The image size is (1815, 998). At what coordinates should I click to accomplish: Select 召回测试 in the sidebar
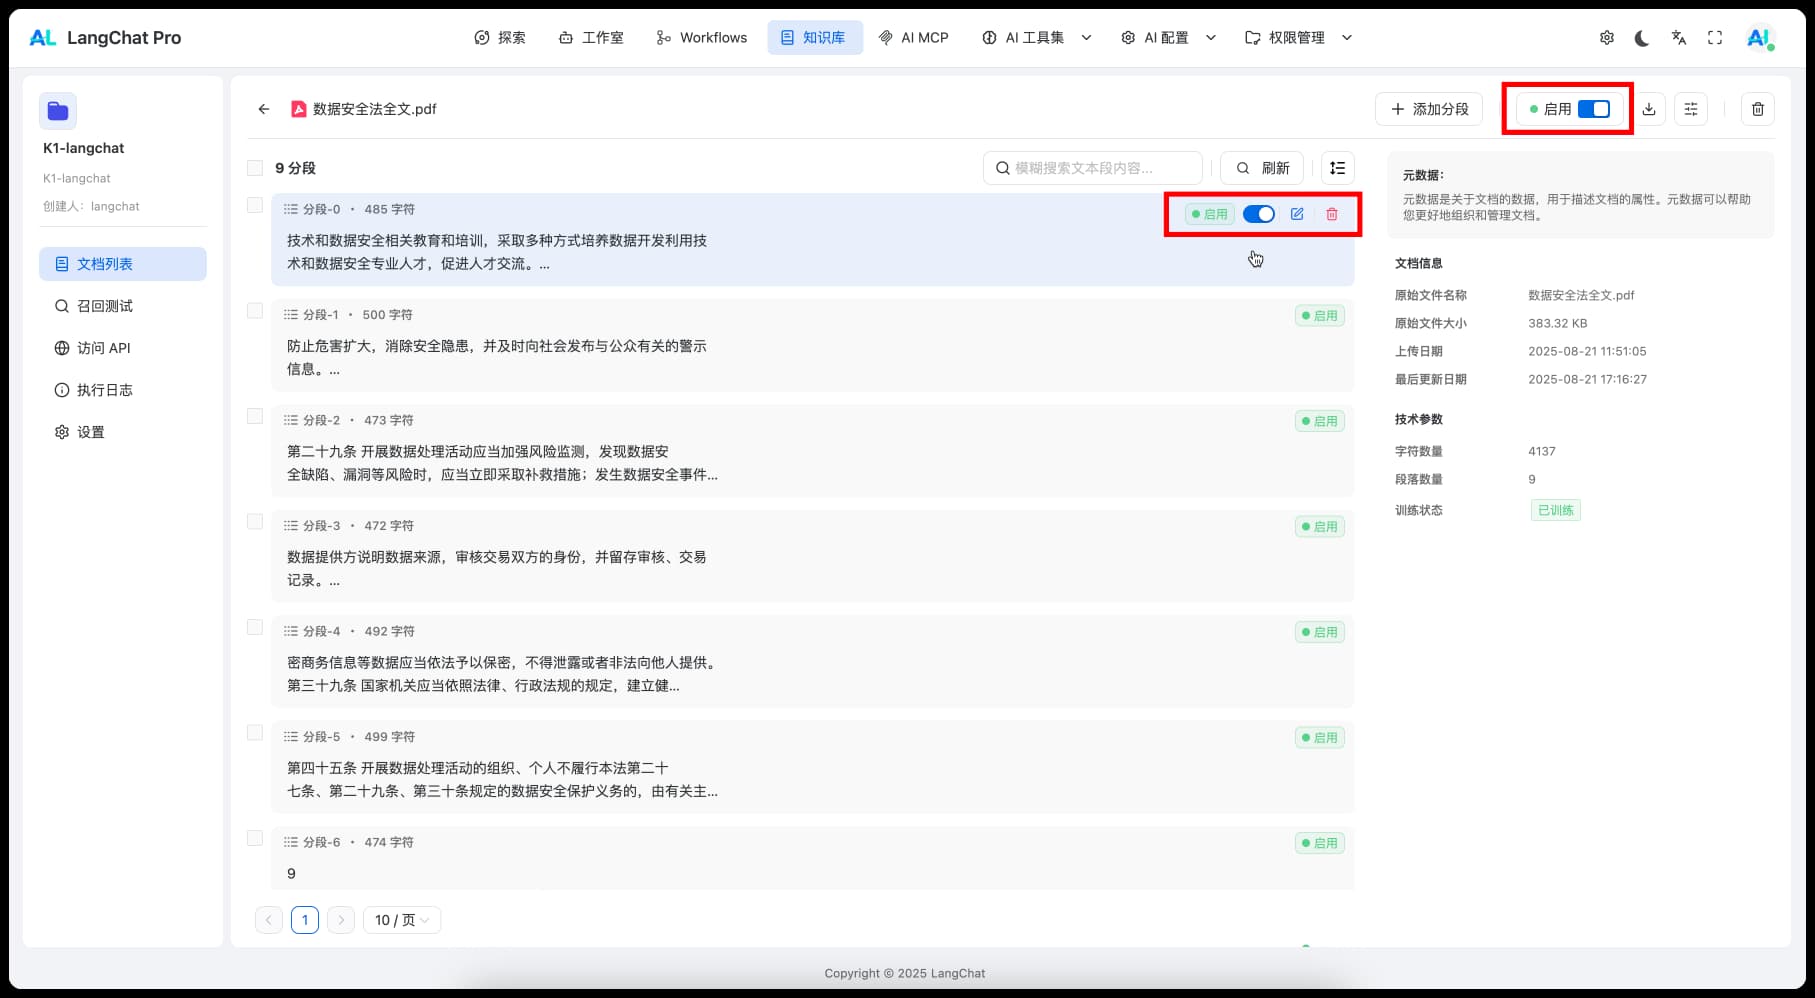point(104,306)
